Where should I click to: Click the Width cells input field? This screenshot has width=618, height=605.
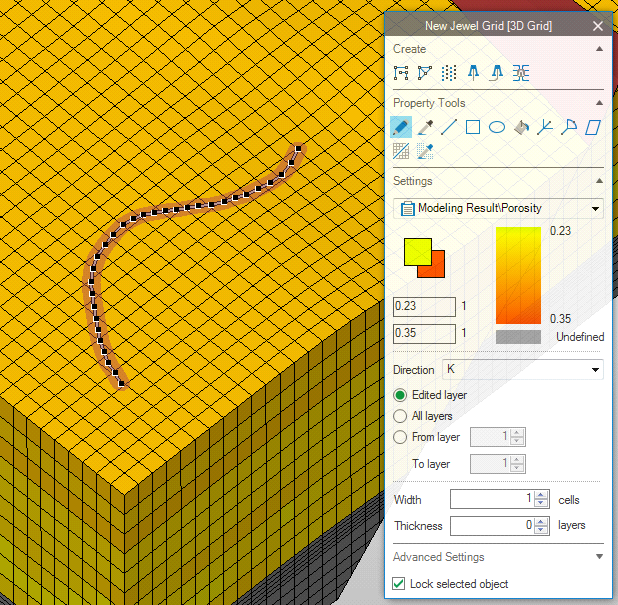(492, 499)
